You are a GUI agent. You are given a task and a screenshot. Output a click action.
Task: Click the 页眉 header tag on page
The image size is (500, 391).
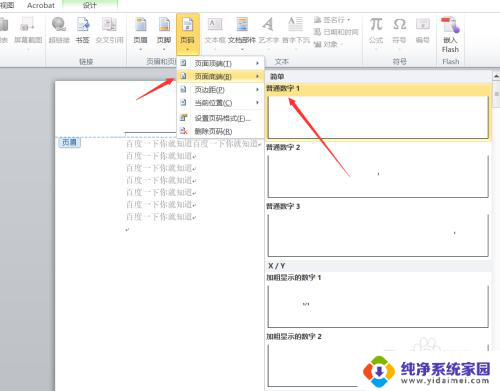pos(69,142)
